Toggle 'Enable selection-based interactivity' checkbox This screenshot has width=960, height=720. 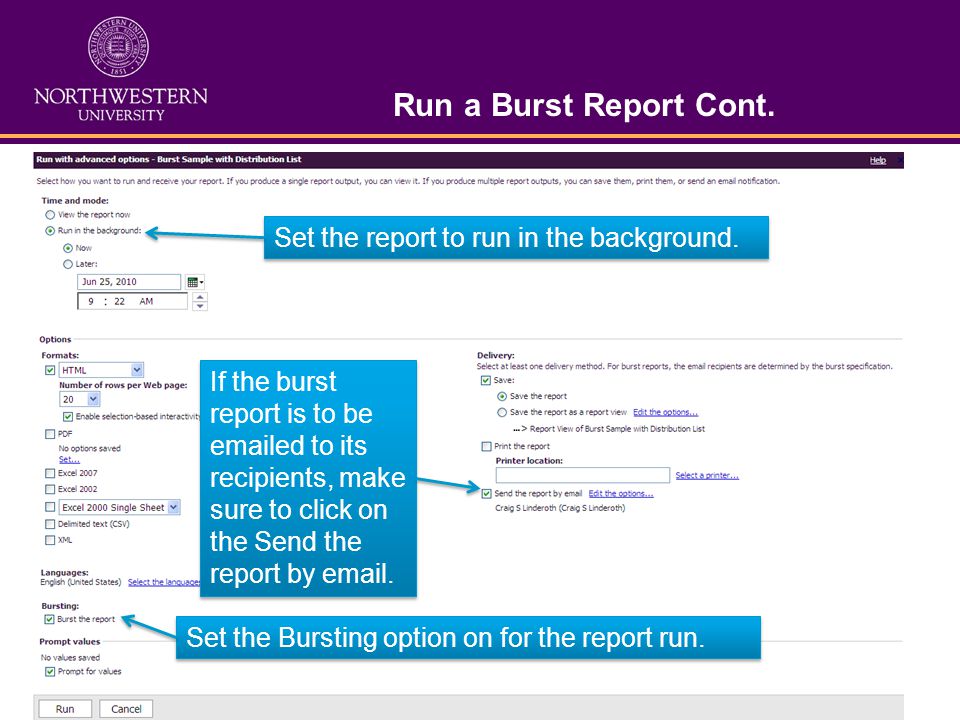[x=68, y=417]
